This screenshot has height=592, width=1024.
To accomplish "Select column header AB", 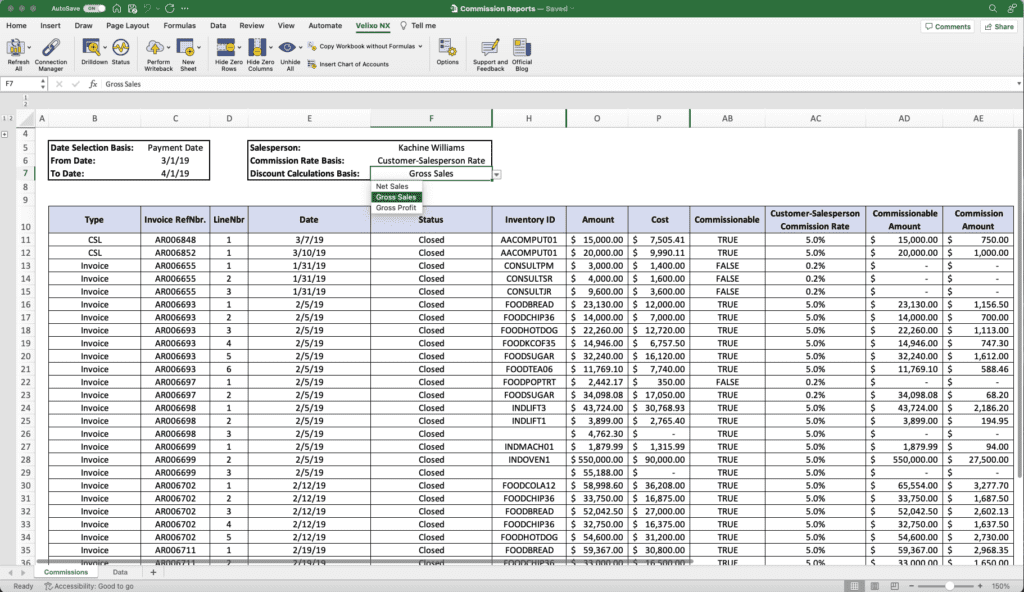I will point(727,118).
